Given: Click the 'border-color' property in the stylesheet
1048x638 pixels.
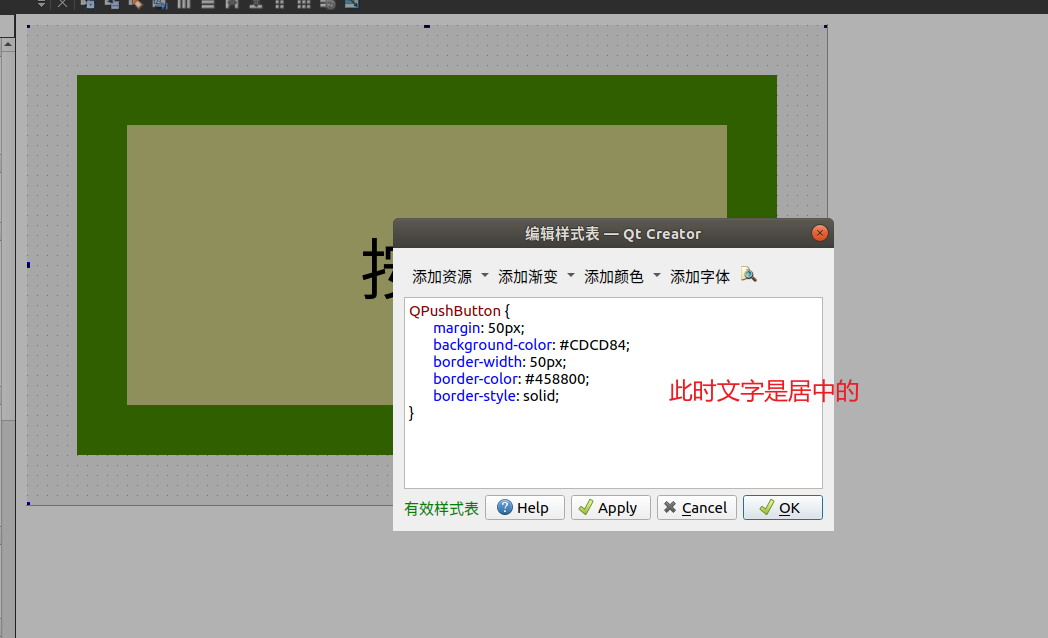Looking at the screenshot, I should (x=476, y=379).
